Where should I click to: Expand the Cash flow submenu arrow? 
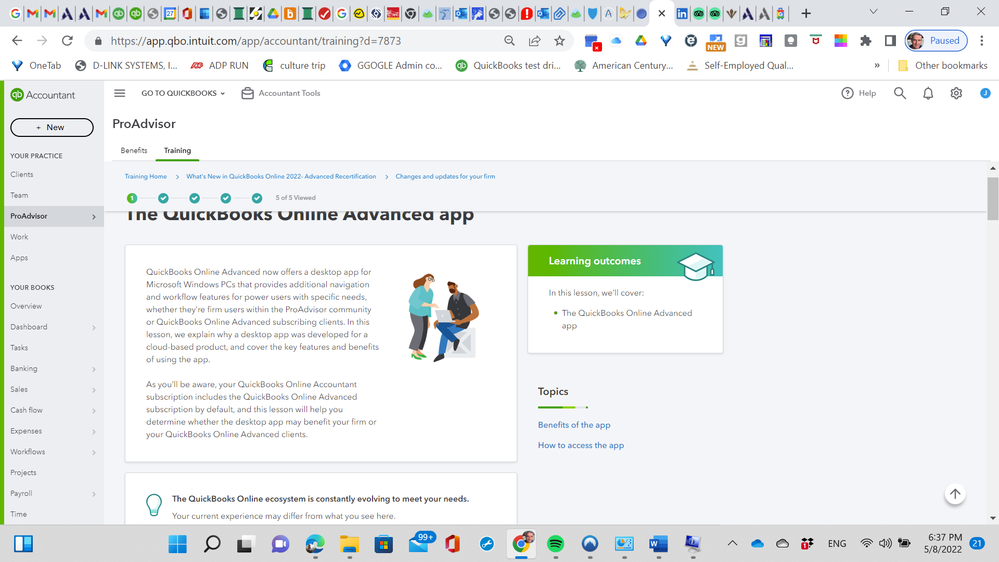[94, 411]
